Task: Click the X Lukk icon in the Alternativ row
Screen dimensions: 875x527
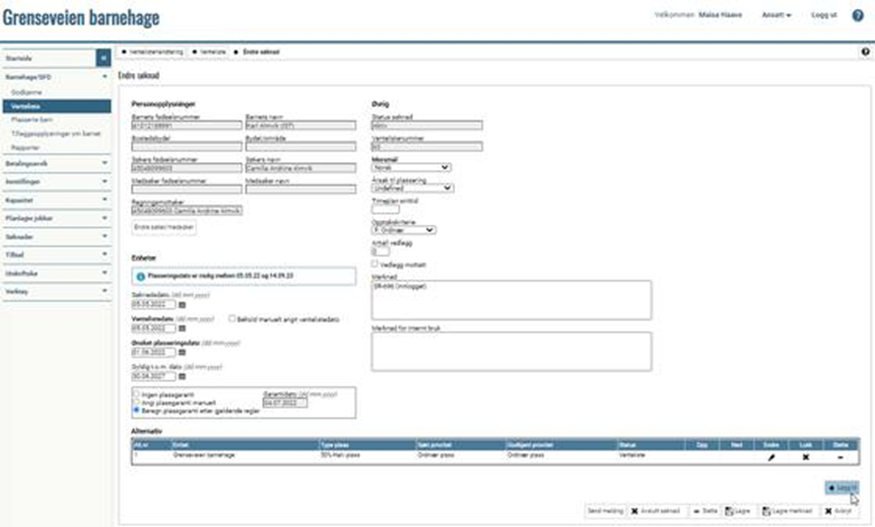Action: [x=805, y=456]
